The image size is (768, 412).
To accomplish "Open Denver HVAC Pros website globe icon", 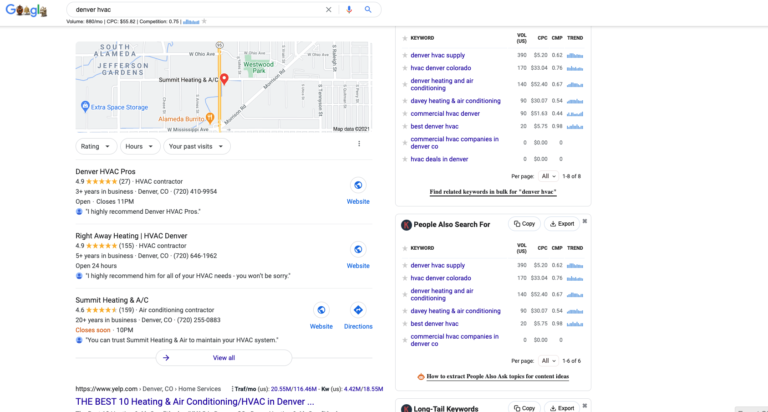I will (358, 185).
